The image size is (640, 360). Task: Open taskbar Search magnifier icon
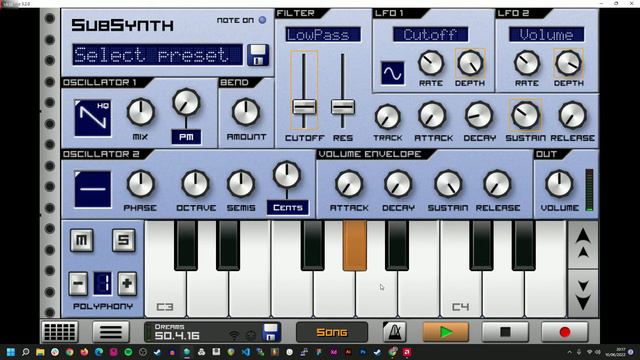pyautogui.click(x=25, y=352)
